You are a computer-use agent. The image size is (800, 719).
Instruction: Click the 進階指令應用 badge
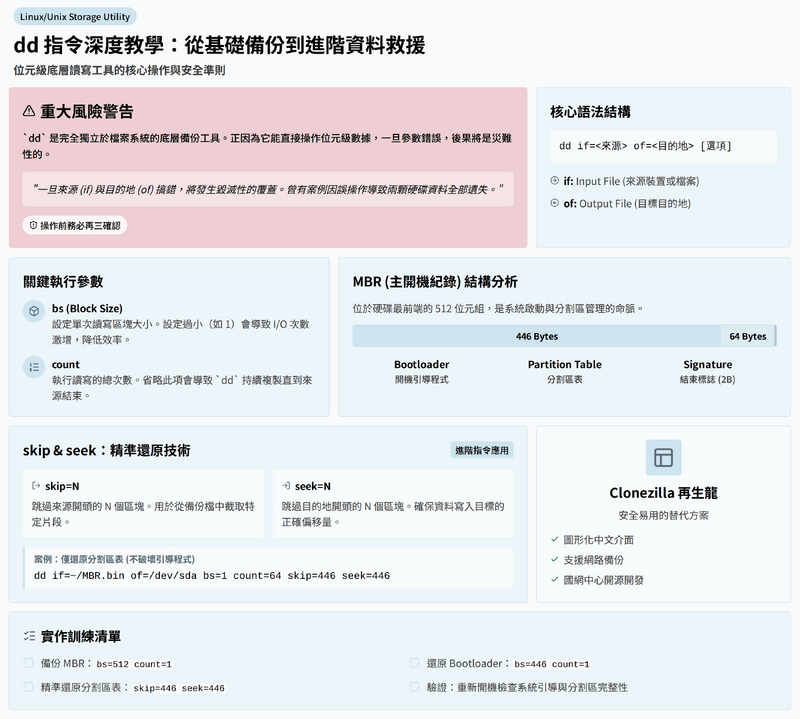click(x=482, y=450)
